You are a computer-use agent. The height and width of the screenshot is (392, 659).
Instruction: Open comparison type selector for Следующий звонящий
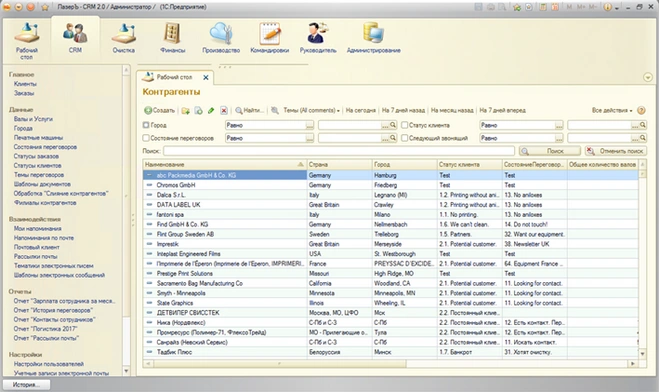[559, 138]
